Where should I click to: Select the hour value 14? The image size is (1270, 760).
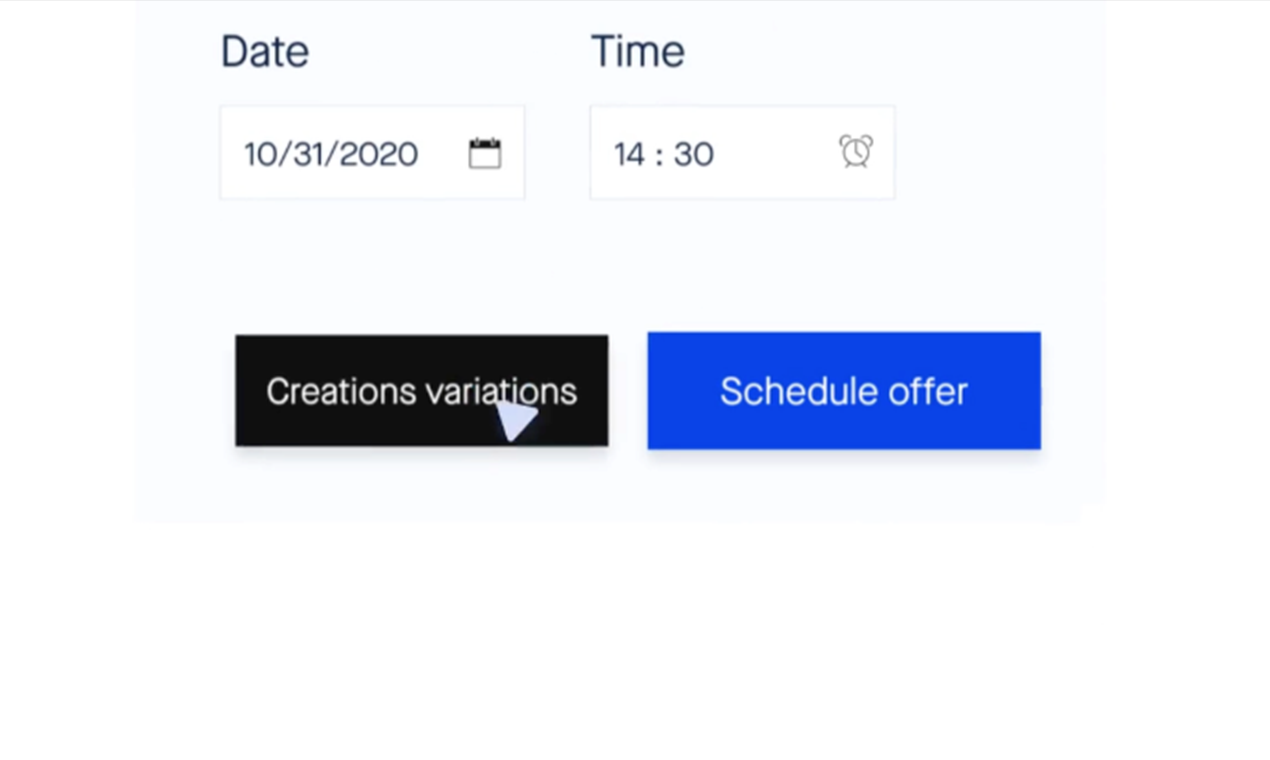629,154
